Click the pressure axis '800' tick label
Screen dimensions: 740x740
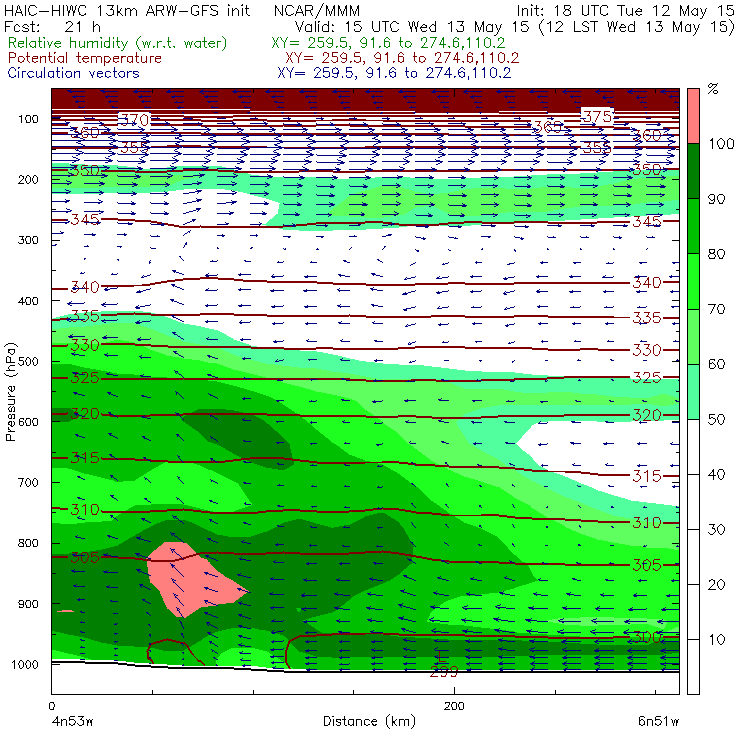(28, 543)
